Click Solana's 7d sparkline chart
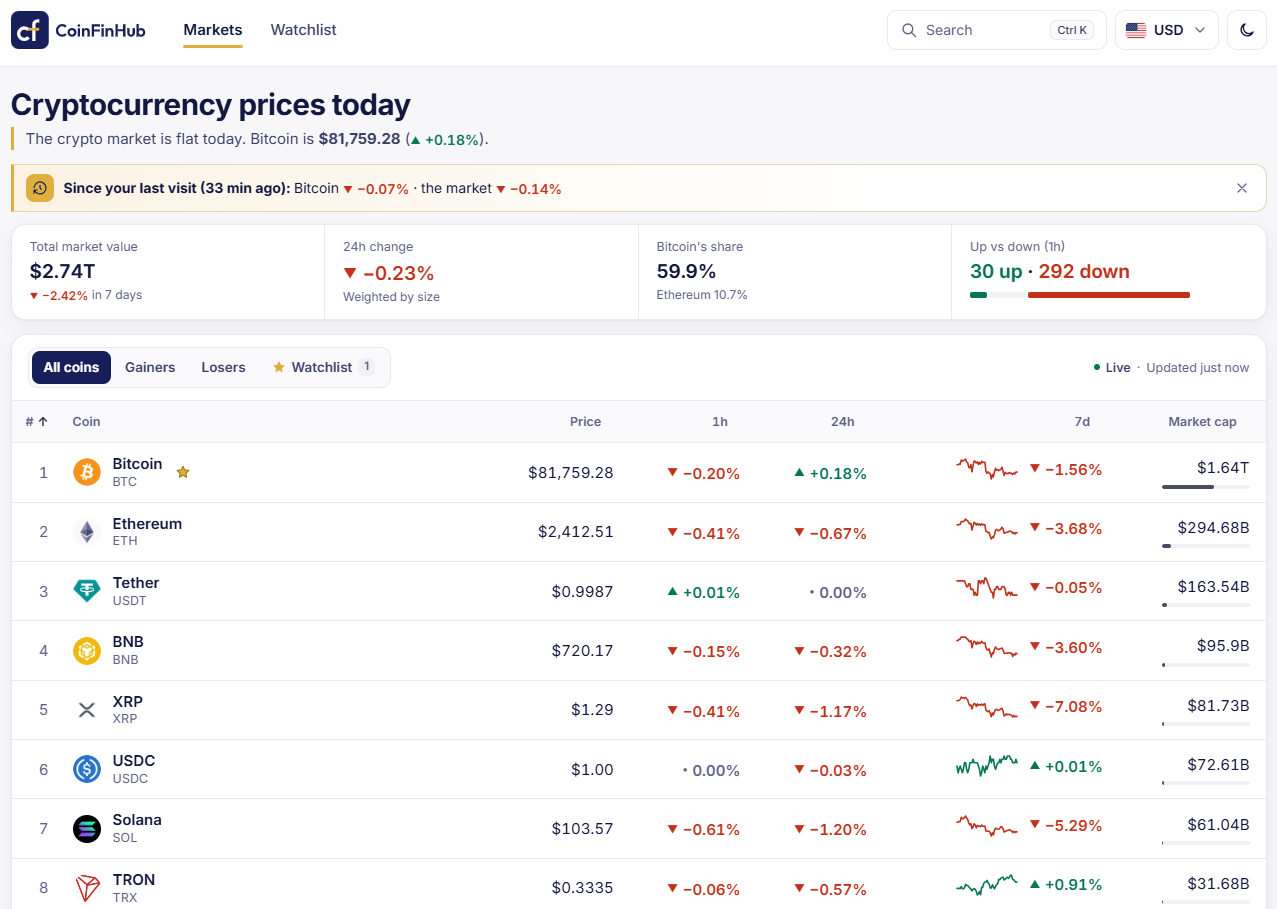The width and height of the screenshot is (1277, 909). 987,825
